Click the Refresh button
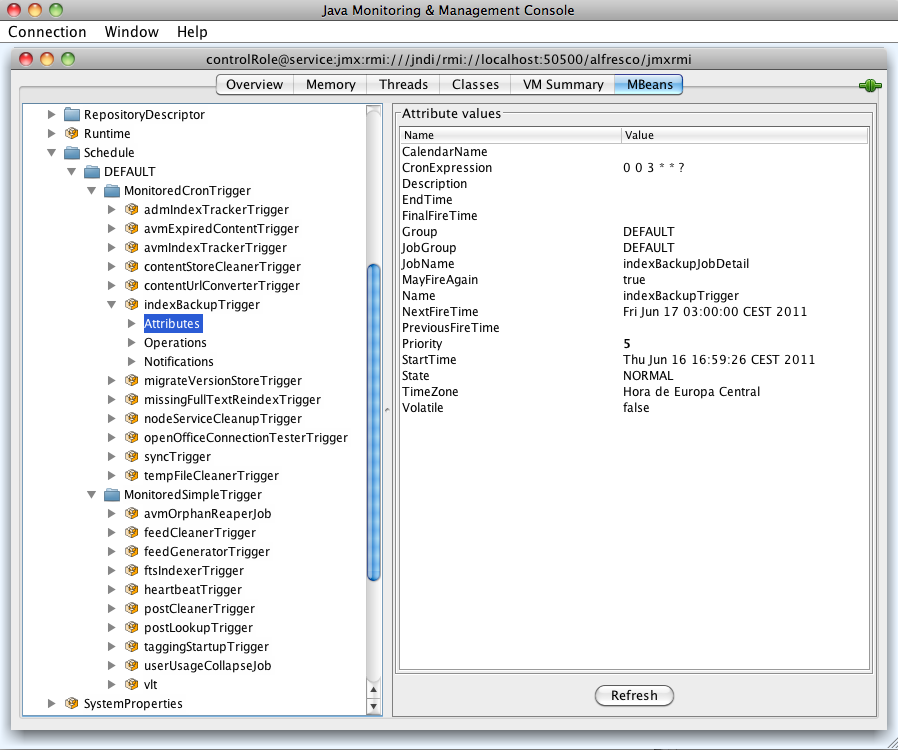Image resolution: width=898 pixels, height=750 pixels. 634,695
